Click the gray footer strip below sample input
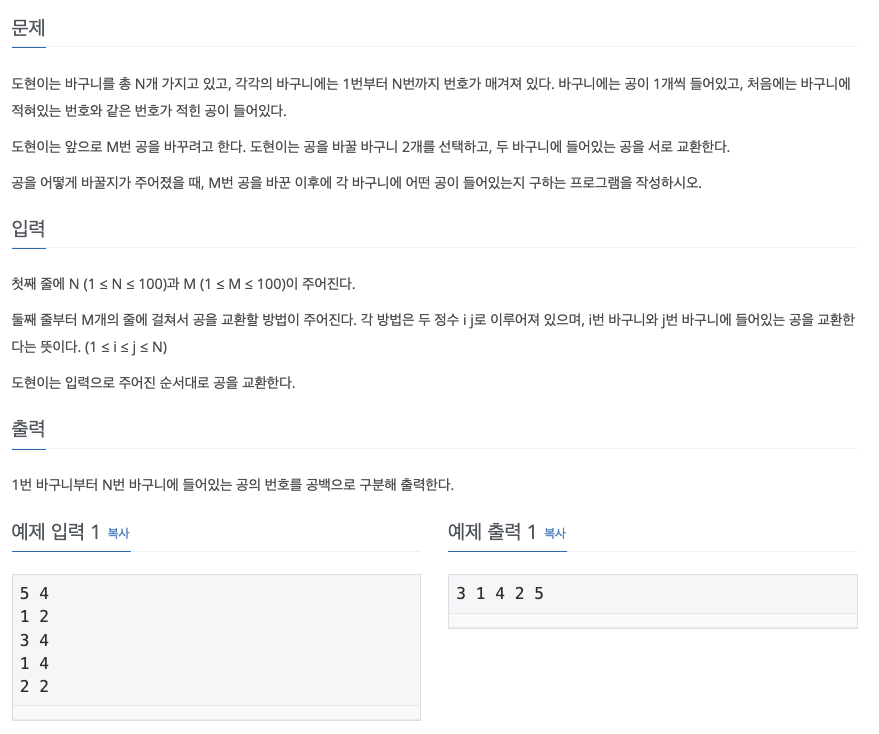Viewport: 879px width, 734px height. tap(215, 712)
